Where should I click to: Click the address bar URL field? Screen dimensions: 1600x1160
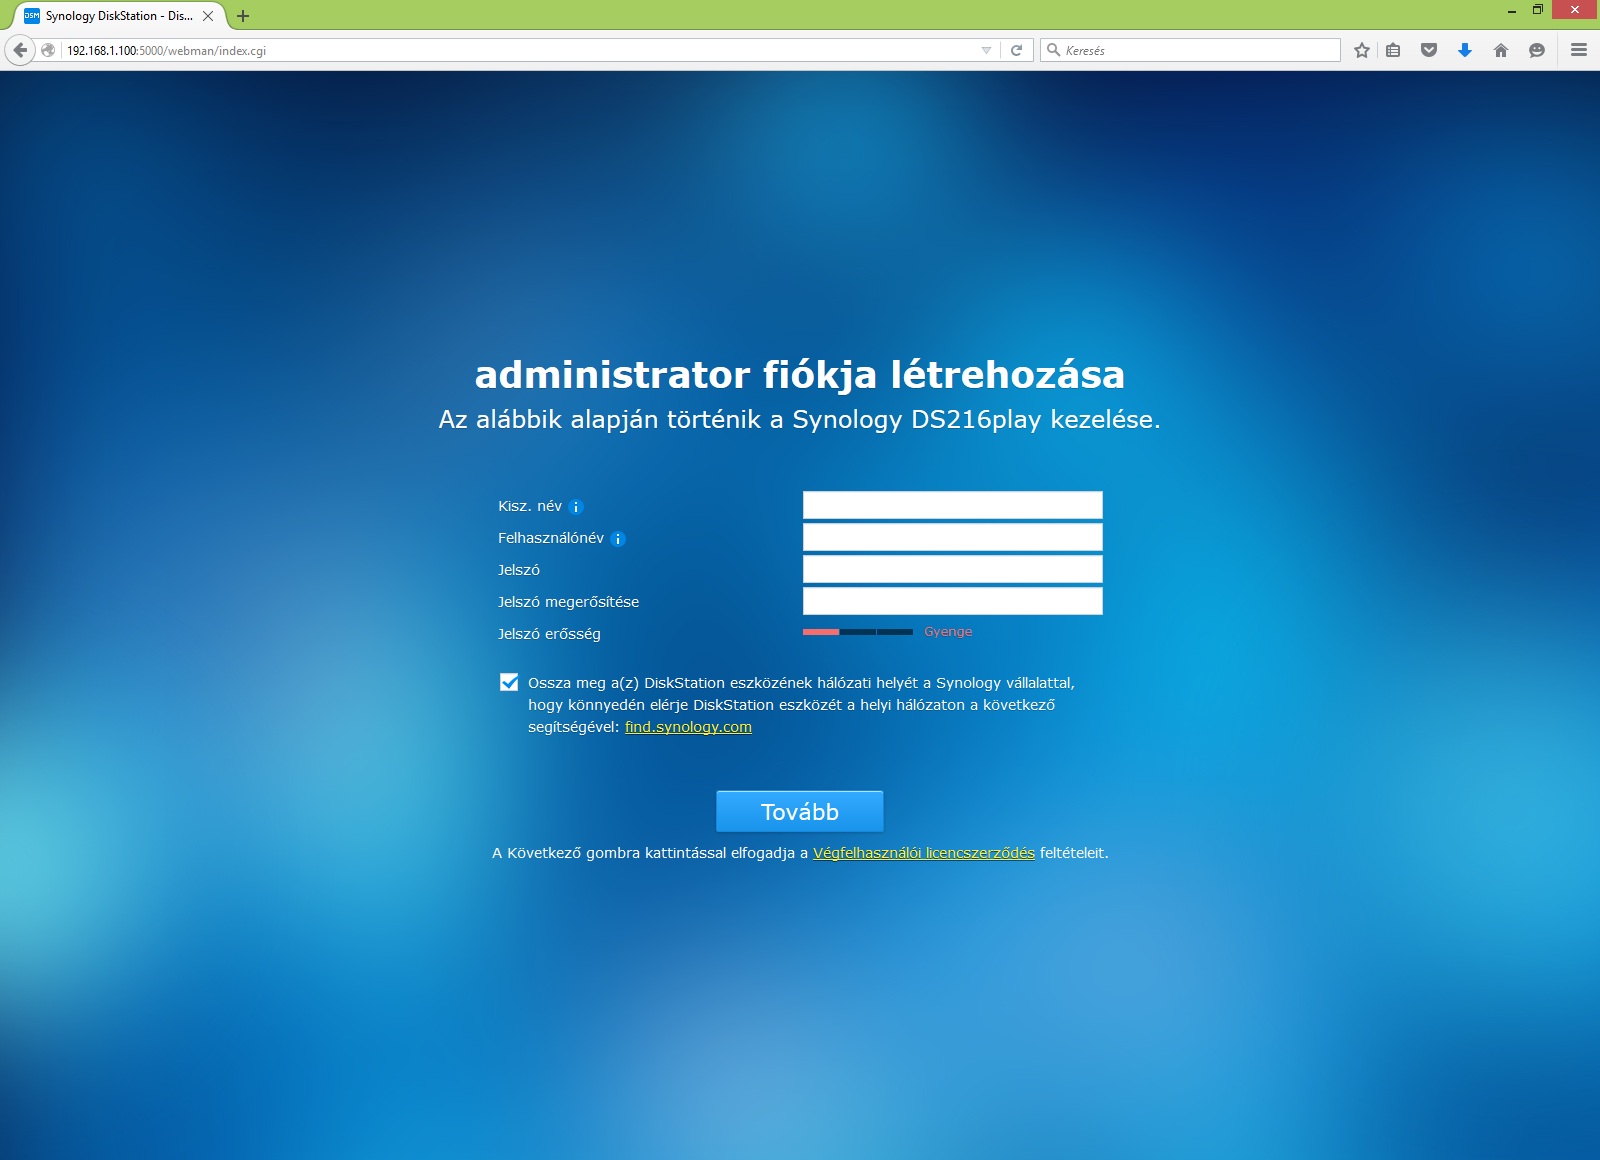tap(520, 50)
